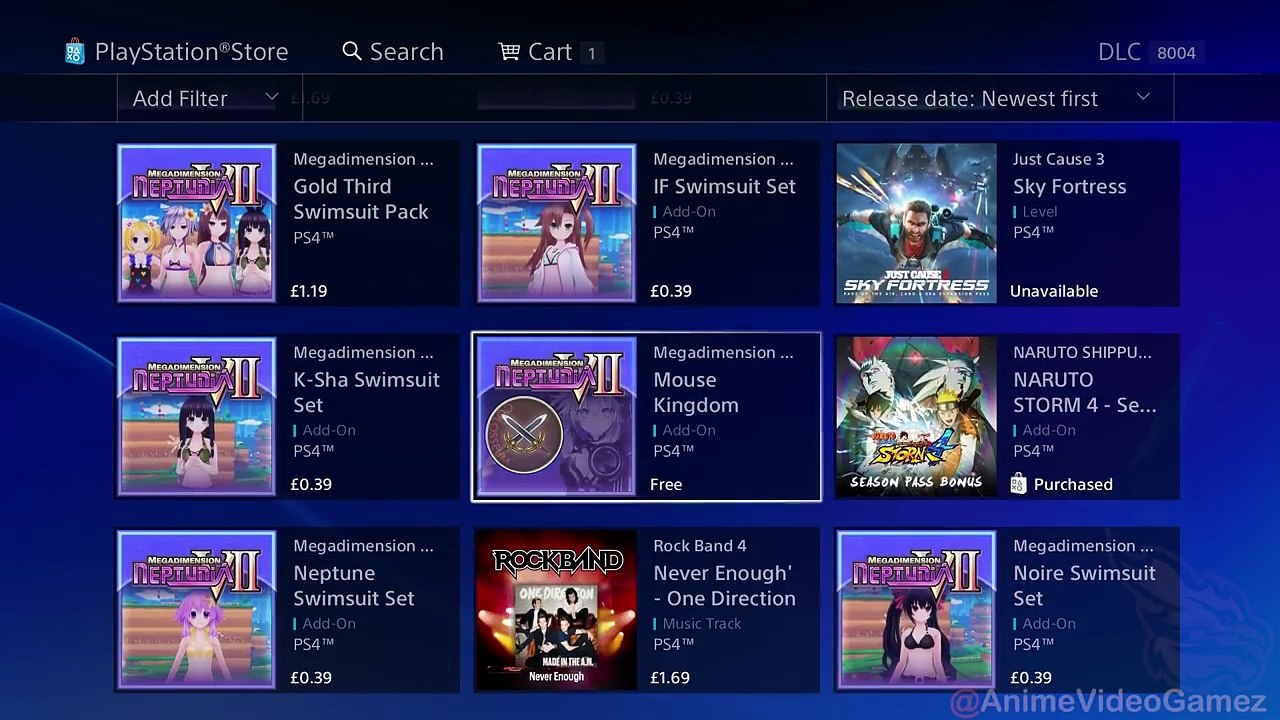Click the cart item count badge
This screenshot has width=1280, height=720.
tap(591, 53)
